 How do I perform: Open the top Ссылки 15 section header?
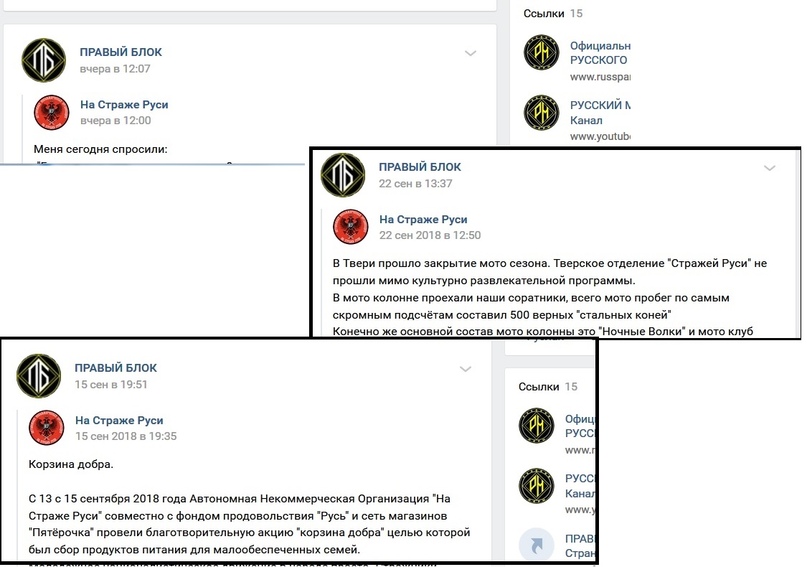tap(553, 13)
